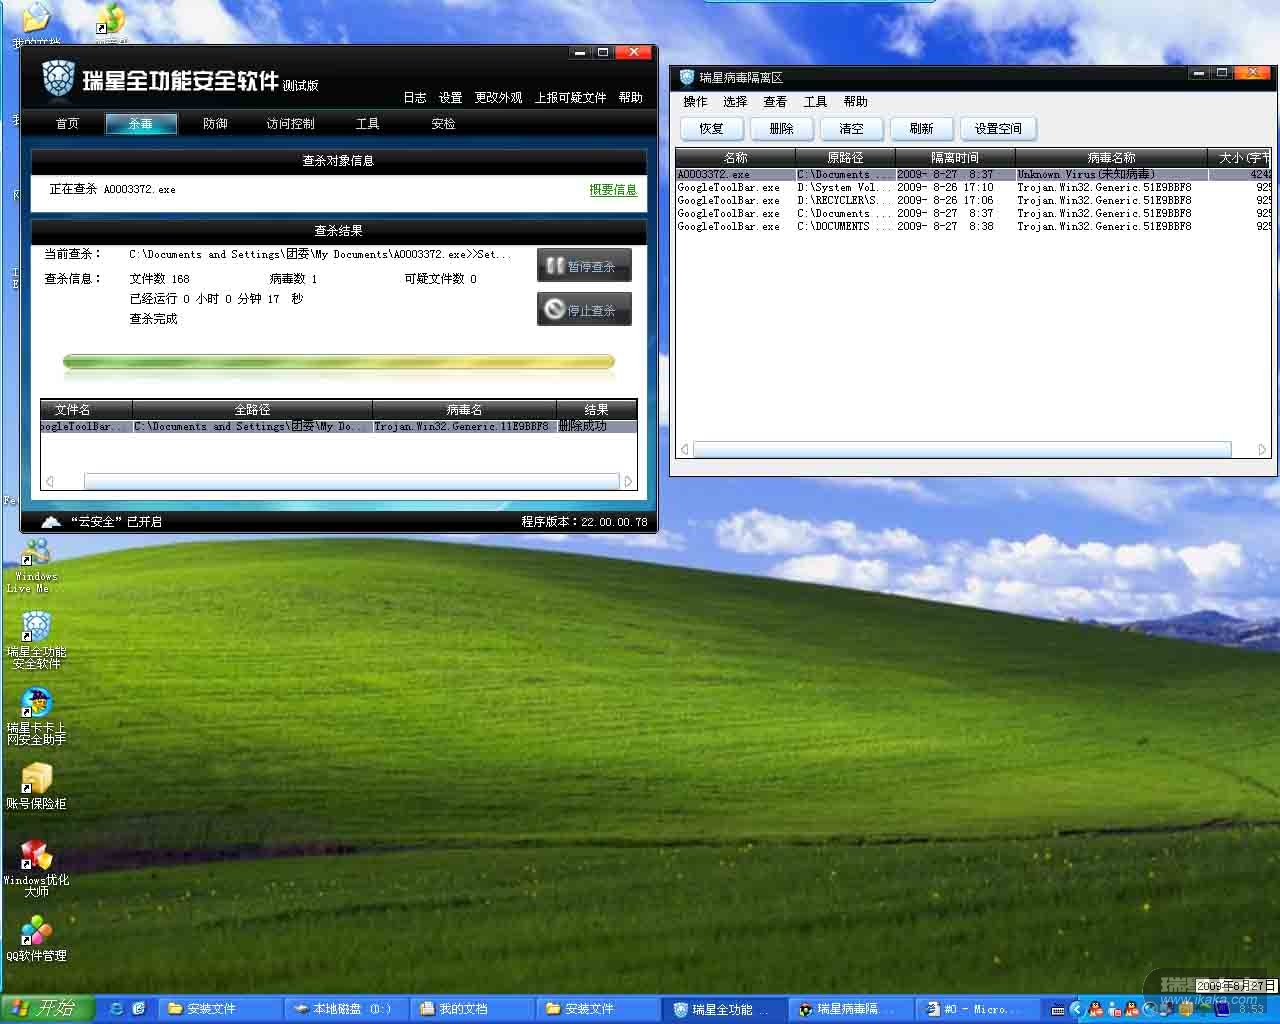
Task: Click 更改外观 to change the skin
Action: point(498,98)
